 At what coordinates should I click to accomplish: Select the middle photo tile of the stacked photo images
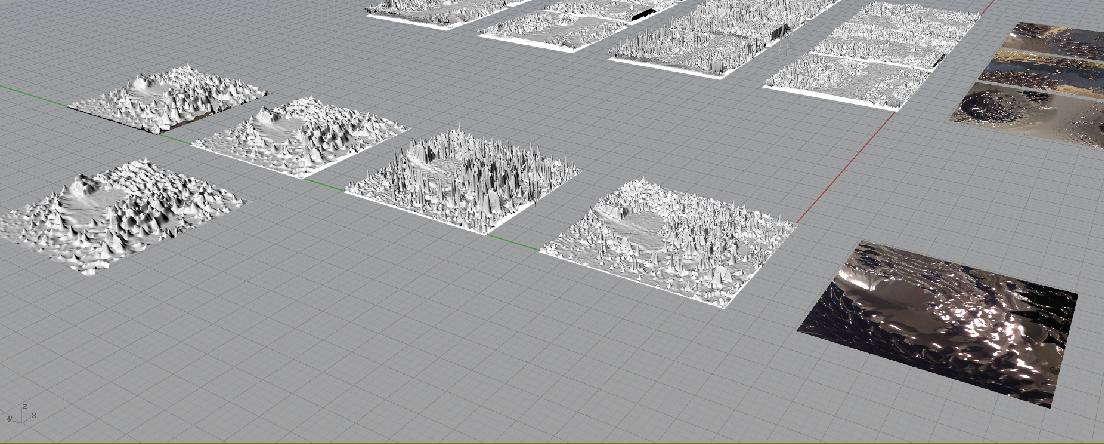(1042, 74)
